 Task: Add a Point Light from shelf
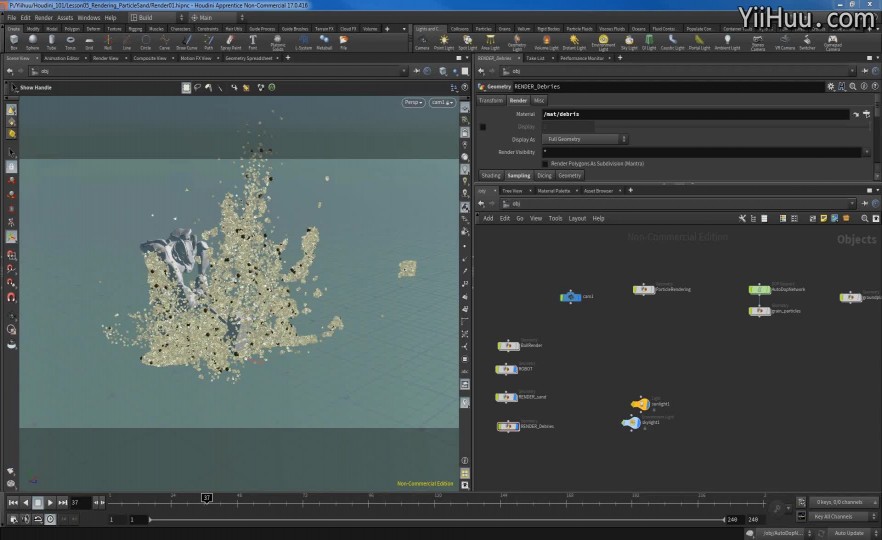444,42
